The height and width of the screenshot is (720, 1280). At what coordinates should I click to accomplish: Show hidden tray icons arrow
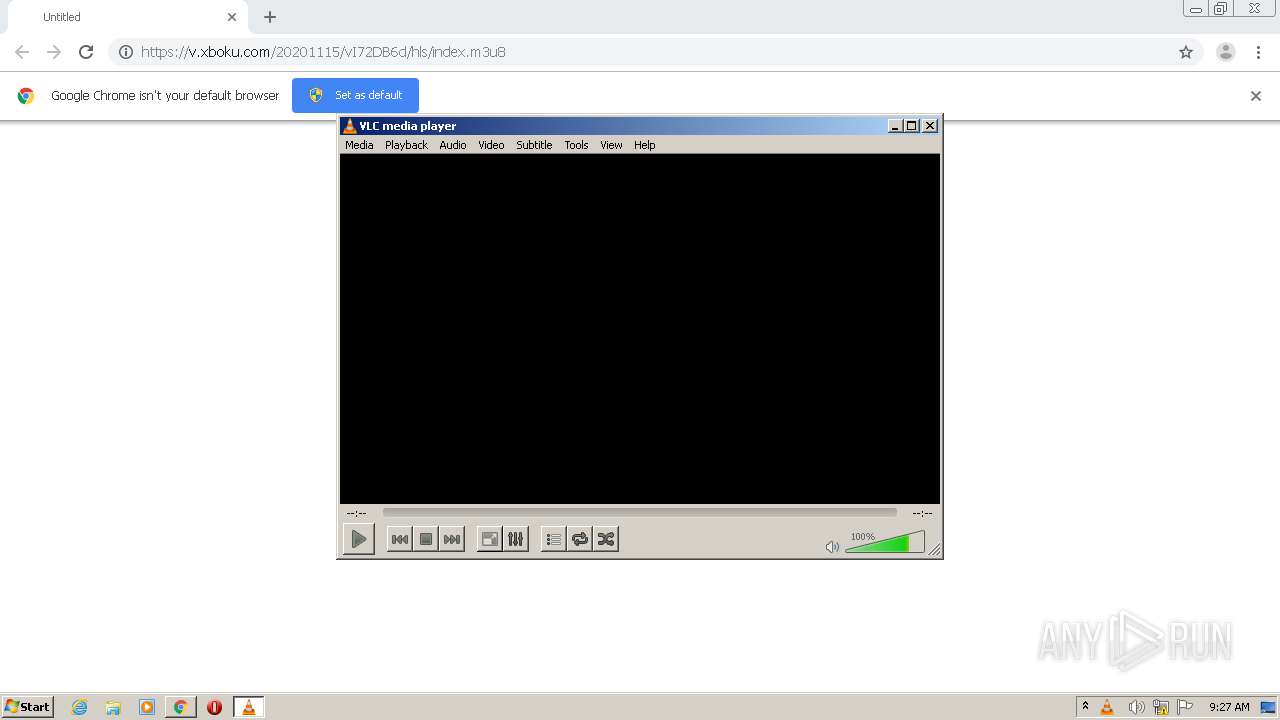click(1085, 707)
